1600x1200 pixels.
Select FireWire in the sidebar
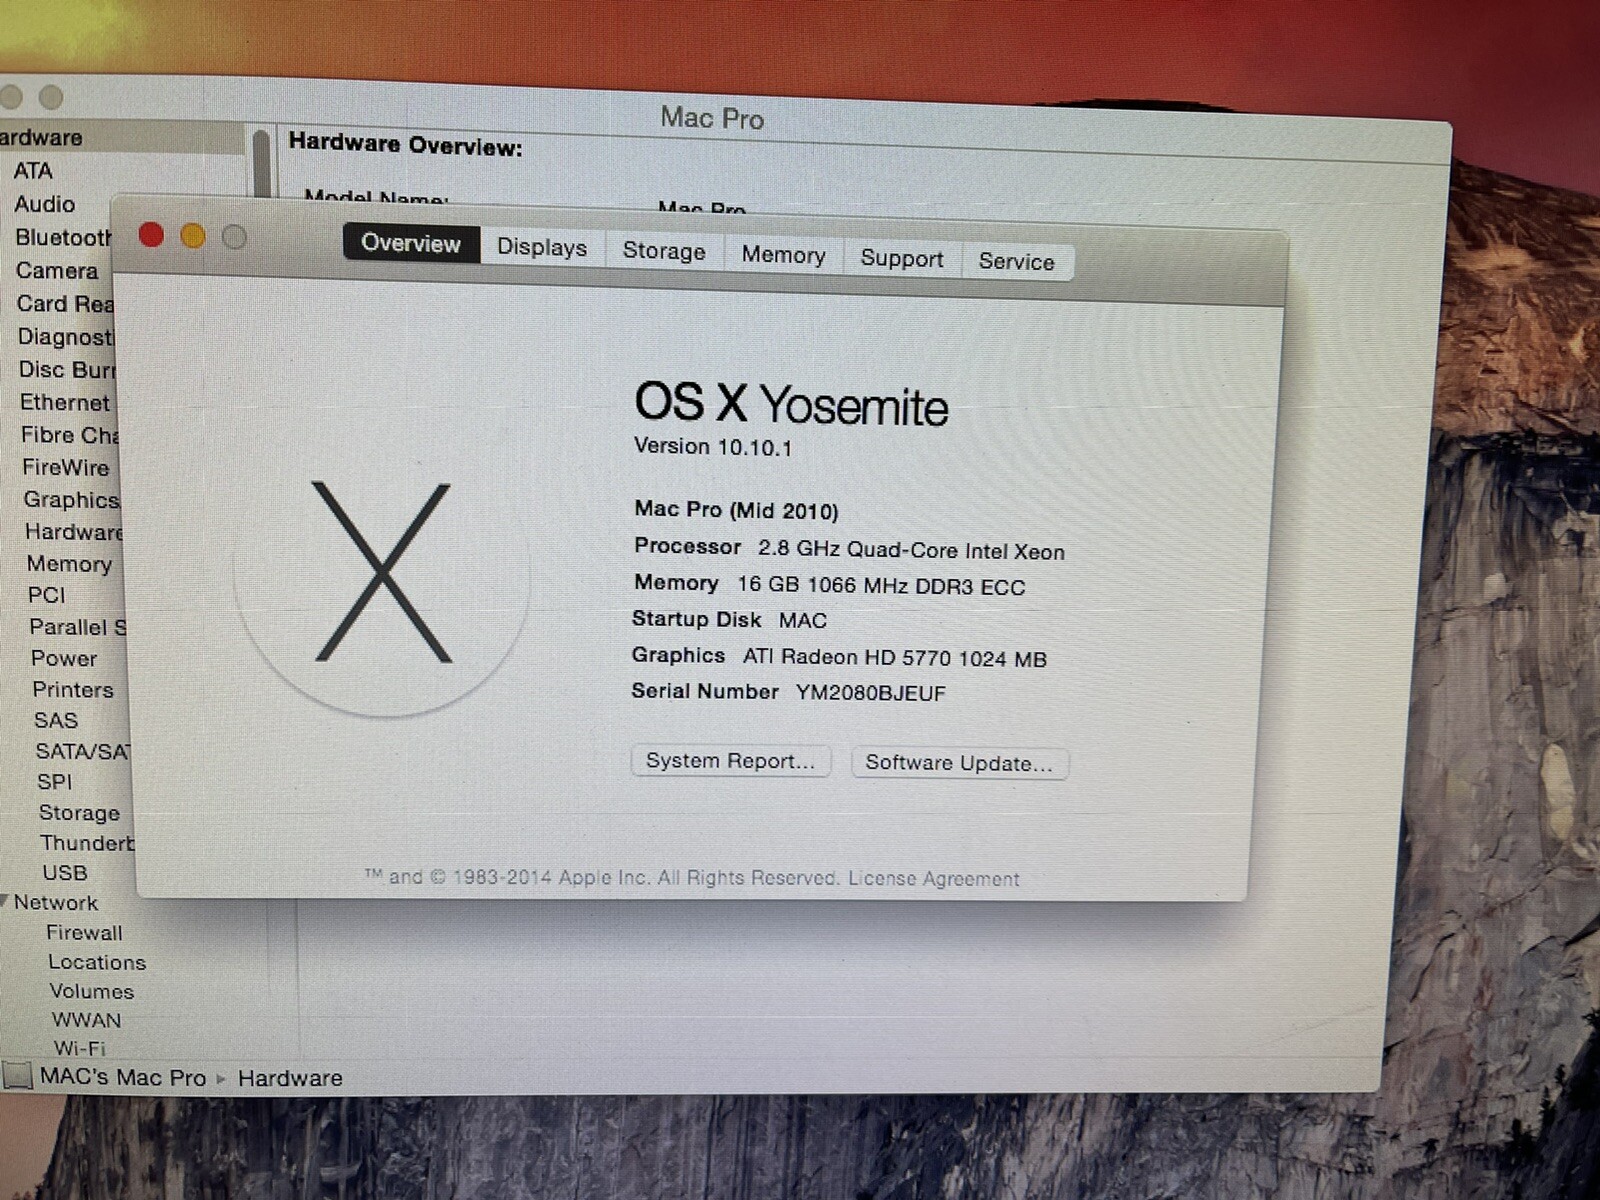[x=66, y=467]
